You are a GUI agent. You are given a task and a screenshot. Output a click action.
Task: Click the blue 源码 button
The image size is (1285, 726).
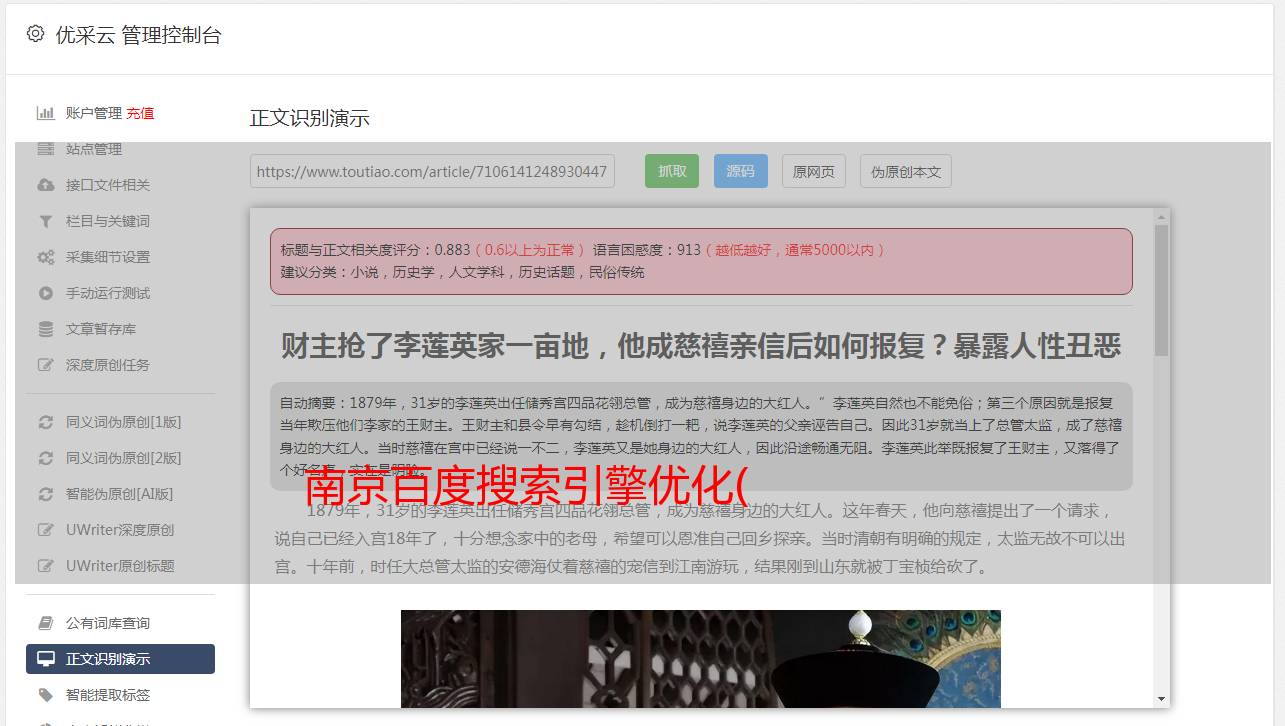coord(741,171)
